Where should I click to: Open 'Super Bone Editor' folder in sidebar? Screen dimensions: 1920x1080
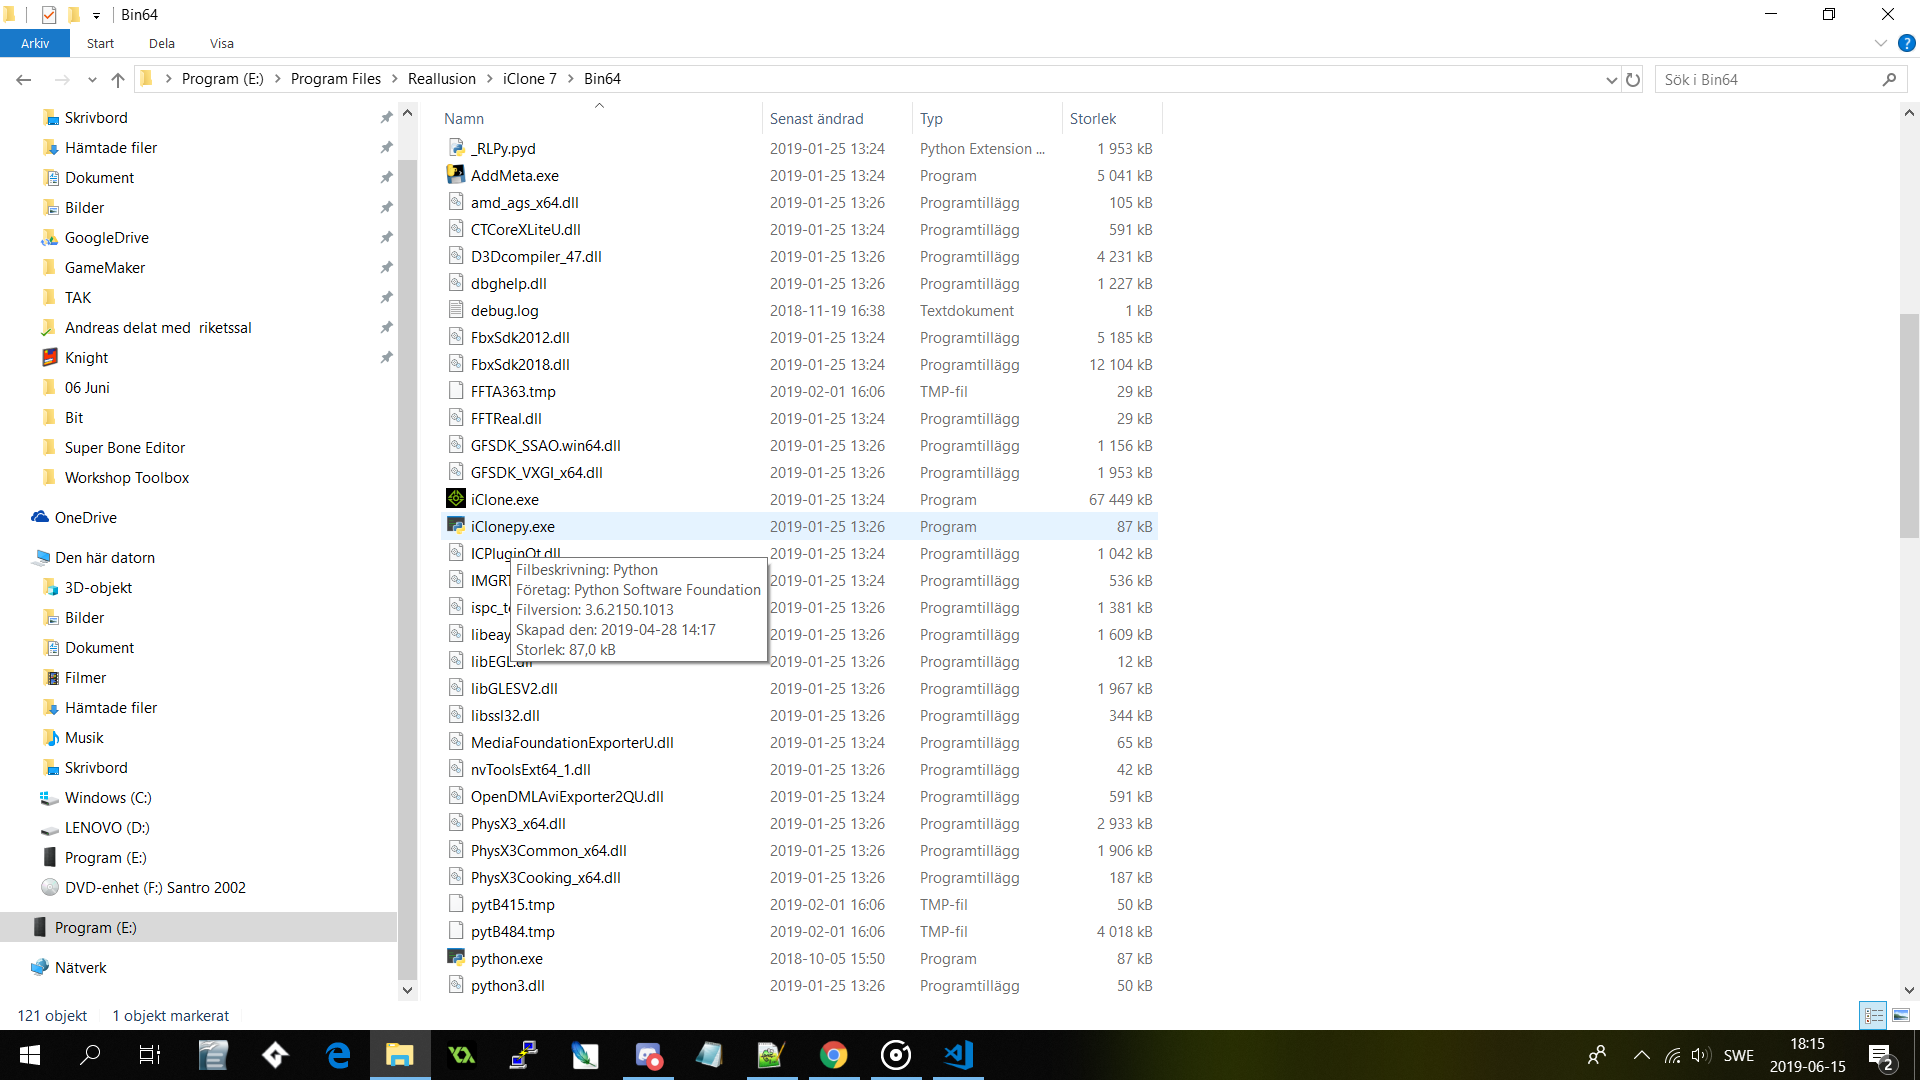[x=124, y=447]
